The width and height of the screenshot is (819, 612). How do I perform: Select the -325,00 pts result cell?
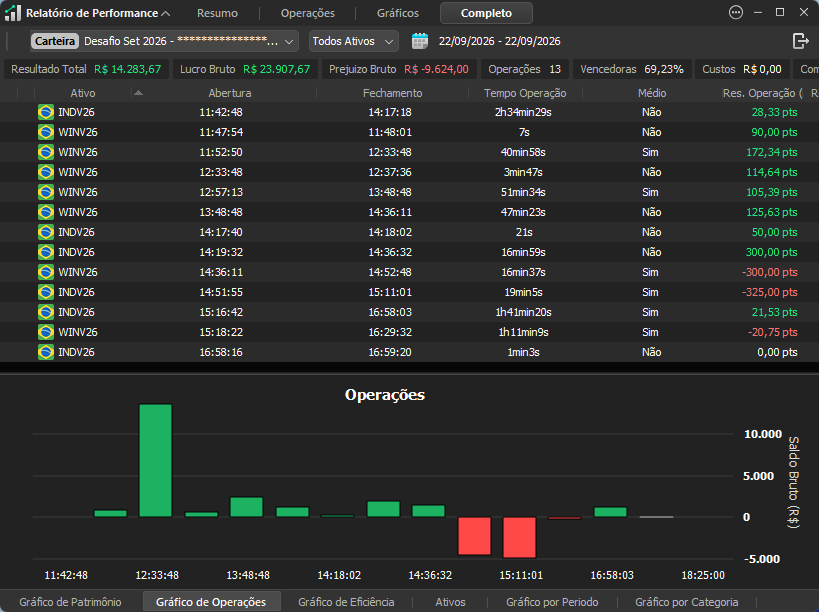coord(770,292)
